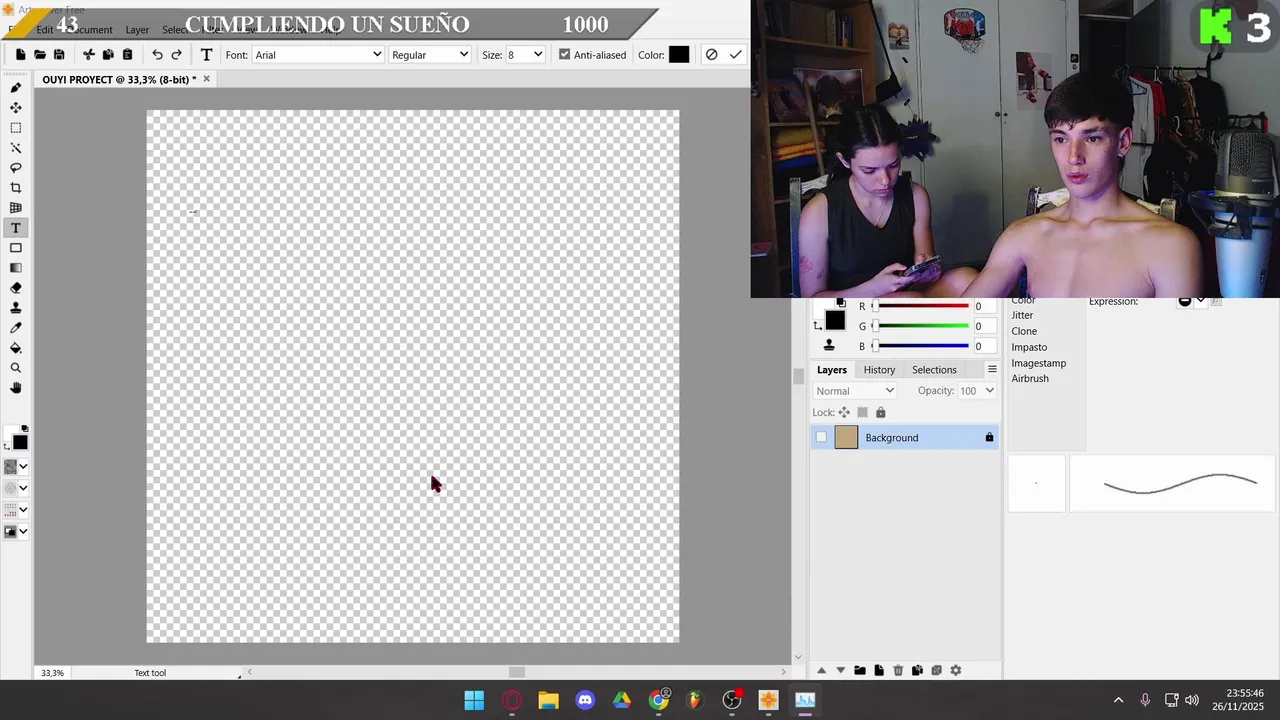
Task: Select the Lasso tool
Action: point(16,168)
